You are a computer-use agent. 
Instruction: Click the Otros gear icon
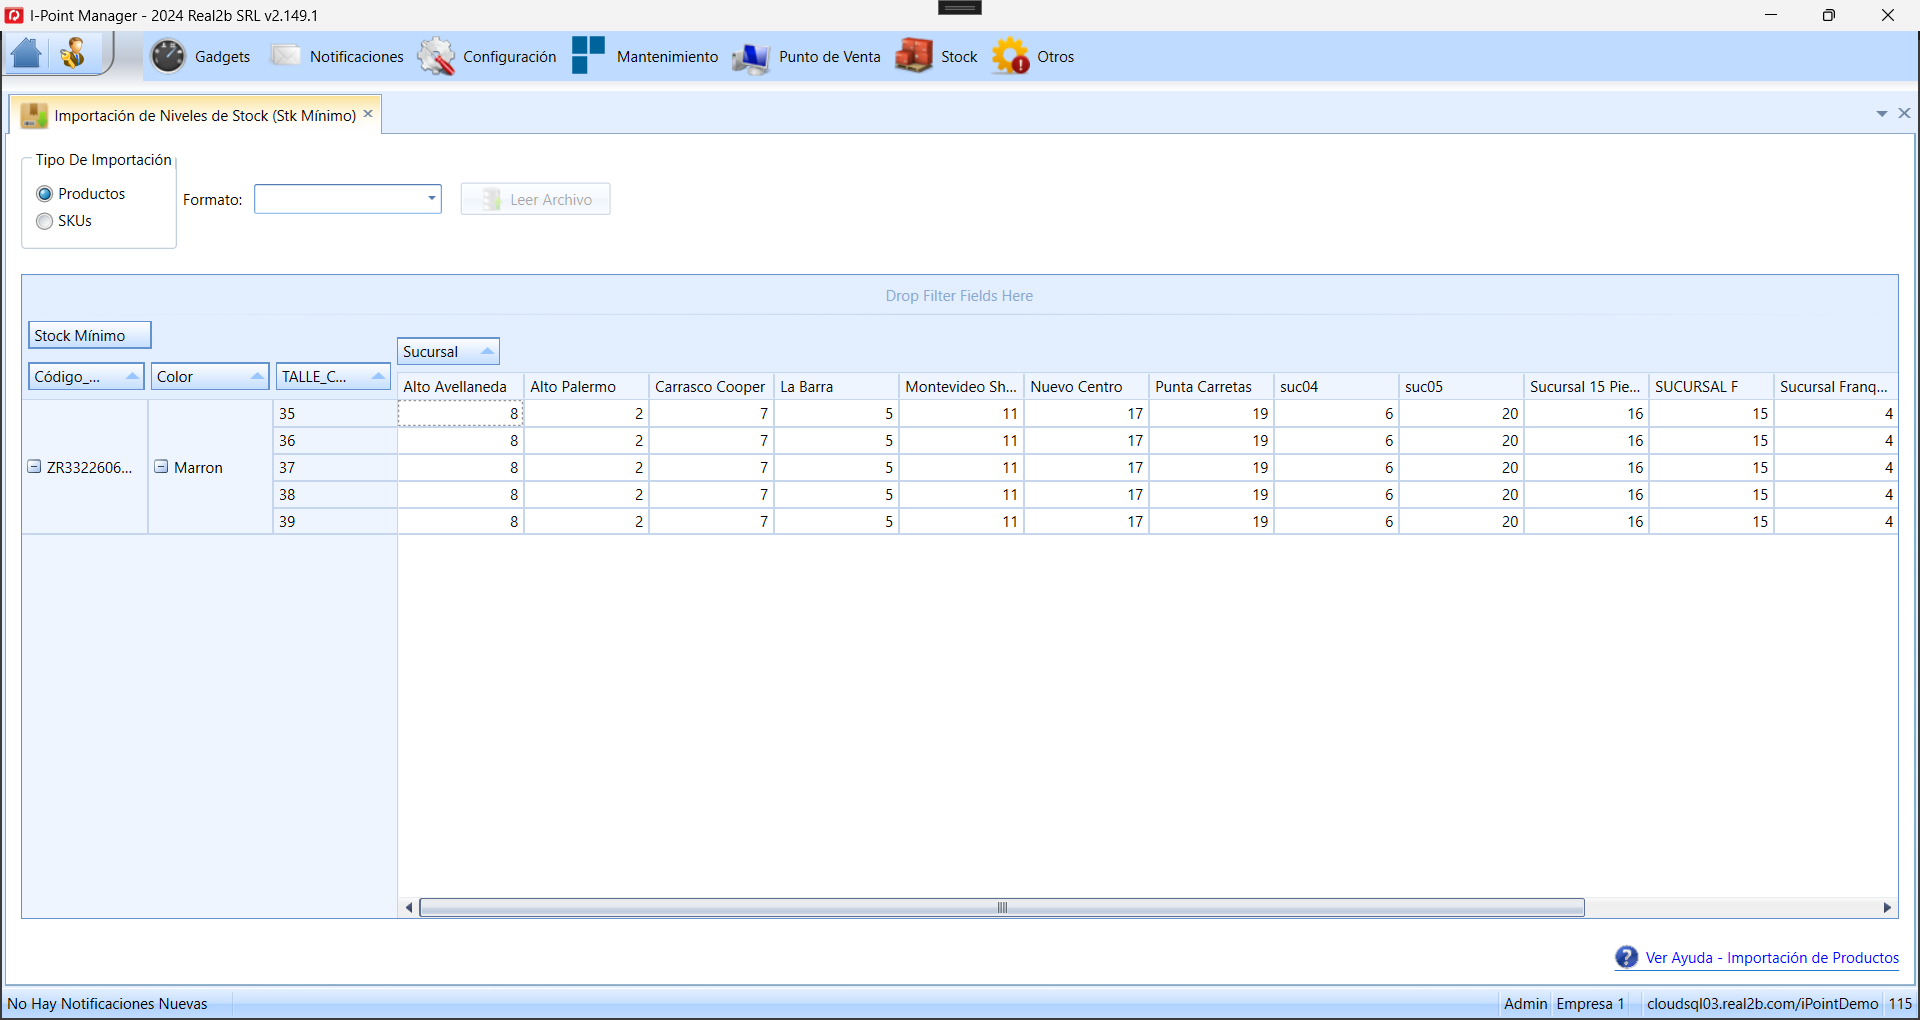coord(1011,56)
